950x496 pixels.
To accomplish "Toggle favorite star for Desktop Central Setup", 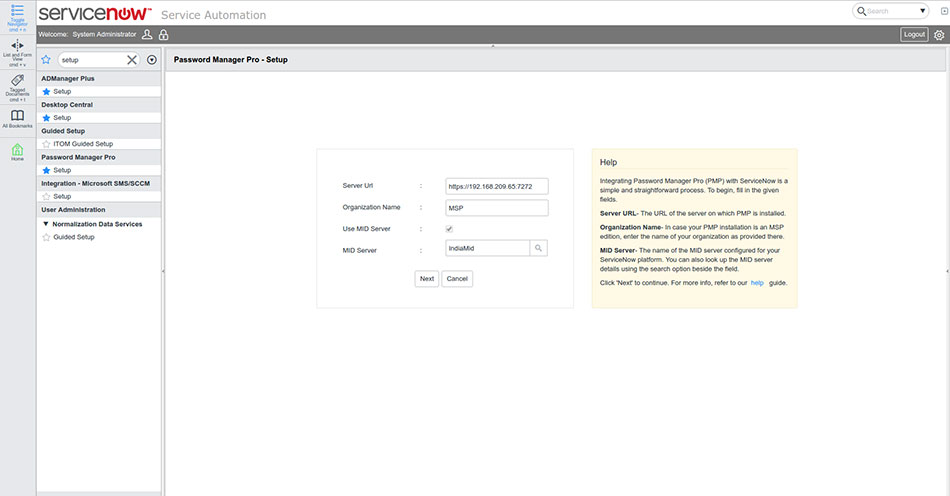I will point(46,117).
